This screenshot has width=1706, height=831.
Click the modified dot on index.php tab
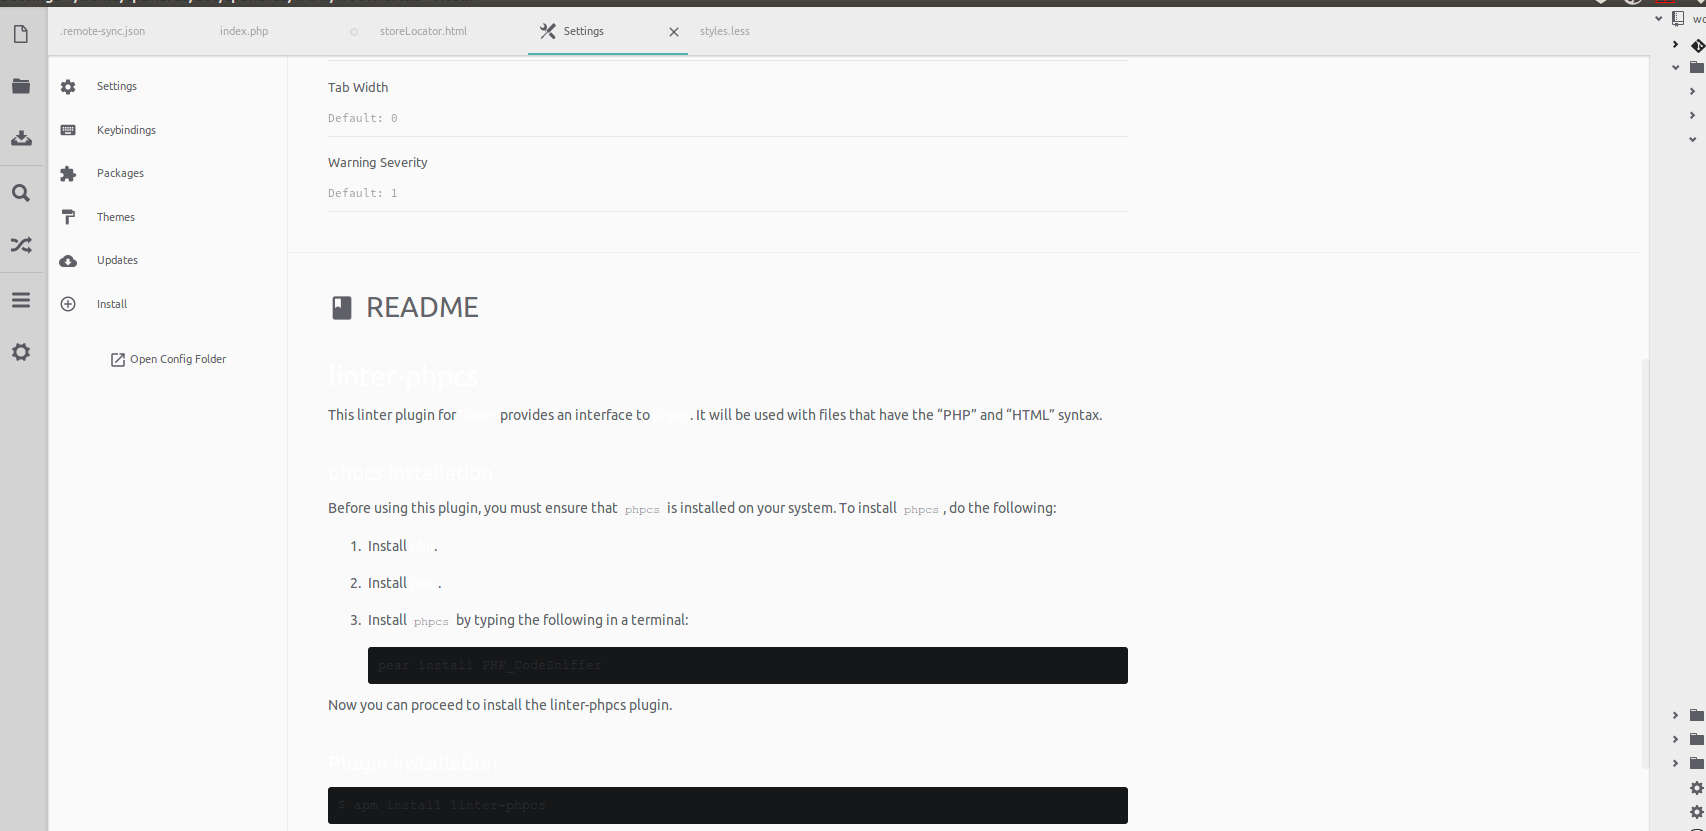pyautogui.click(x=354, y=32)
